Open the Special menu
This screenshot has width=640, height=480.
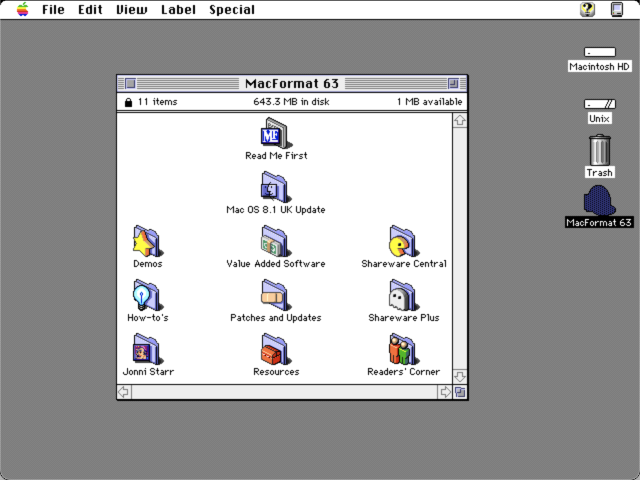tap(232, 9)
